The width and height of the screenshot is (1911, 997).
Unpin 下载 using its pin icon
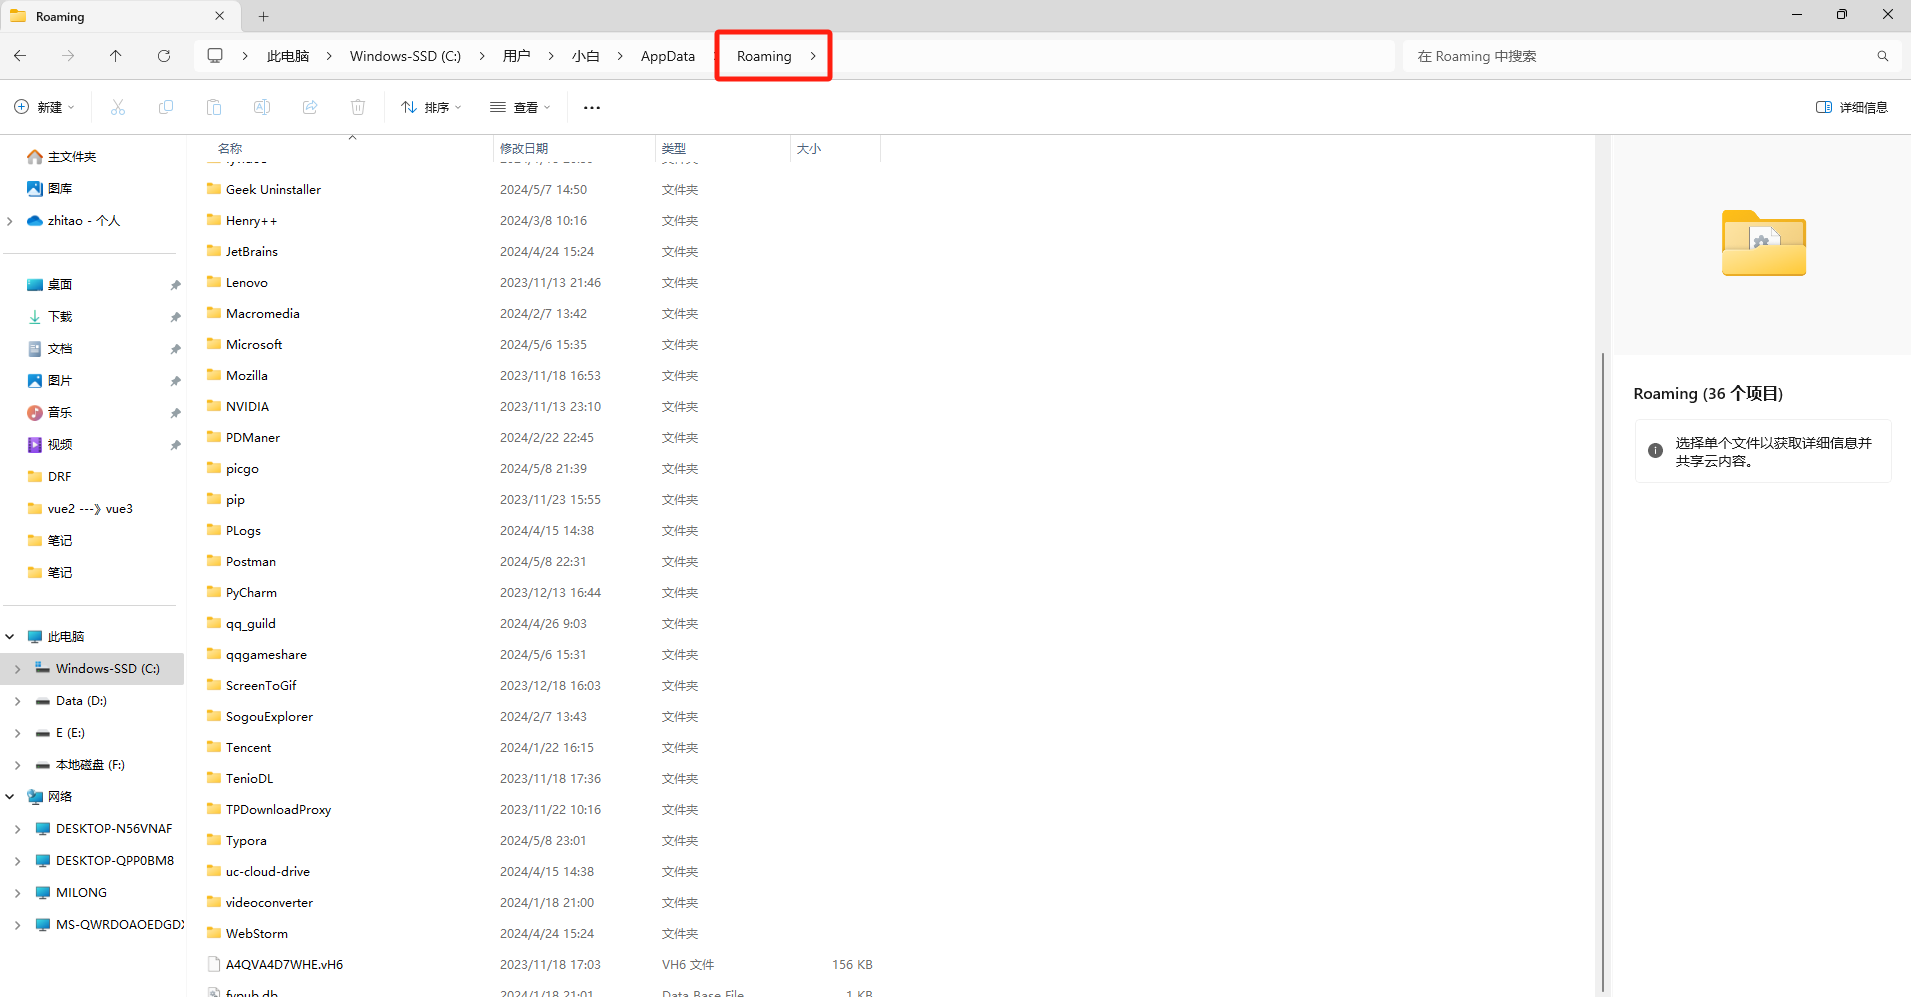point(176,317)
